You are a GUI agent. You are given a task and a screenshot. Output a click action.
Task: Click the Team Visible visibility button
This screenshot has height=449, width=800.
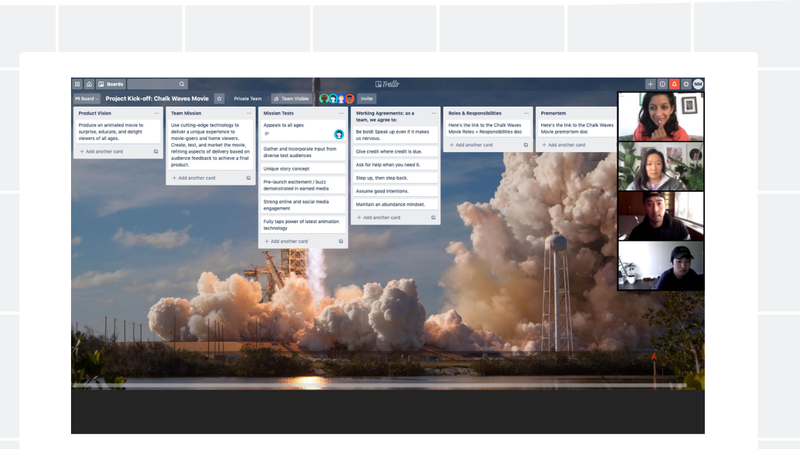tap(291, 99)
